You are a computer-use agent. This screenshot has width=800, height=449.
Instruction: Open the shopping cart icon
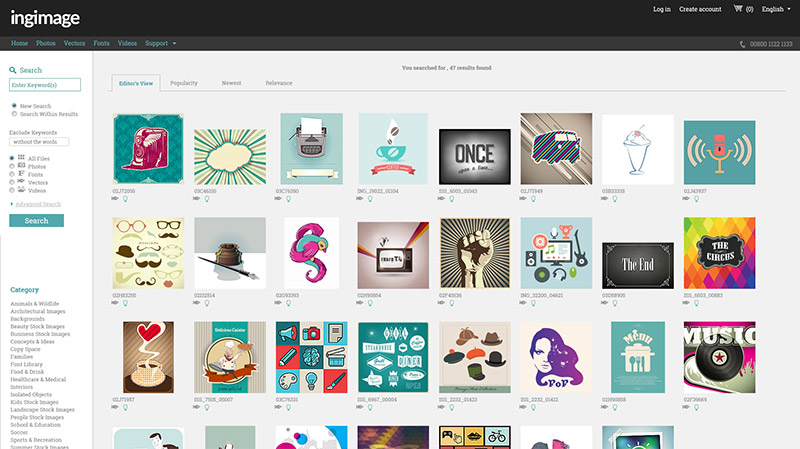[x=739, y=9]
